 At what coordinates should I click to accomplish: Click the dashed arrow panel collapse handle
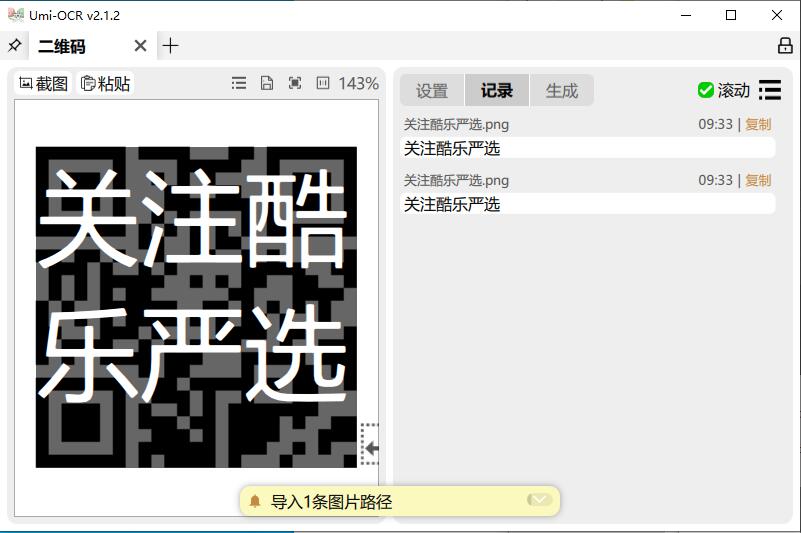click(370, 444)
